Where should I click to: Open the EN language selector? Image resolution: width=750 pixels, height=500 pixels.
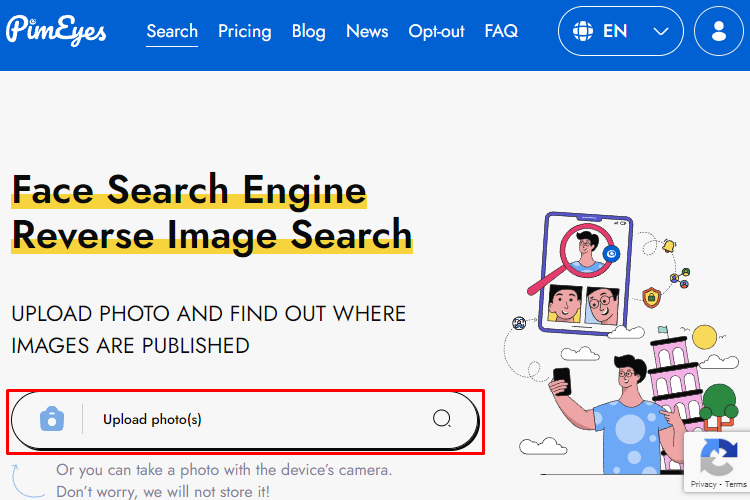[x=620, y=31]
